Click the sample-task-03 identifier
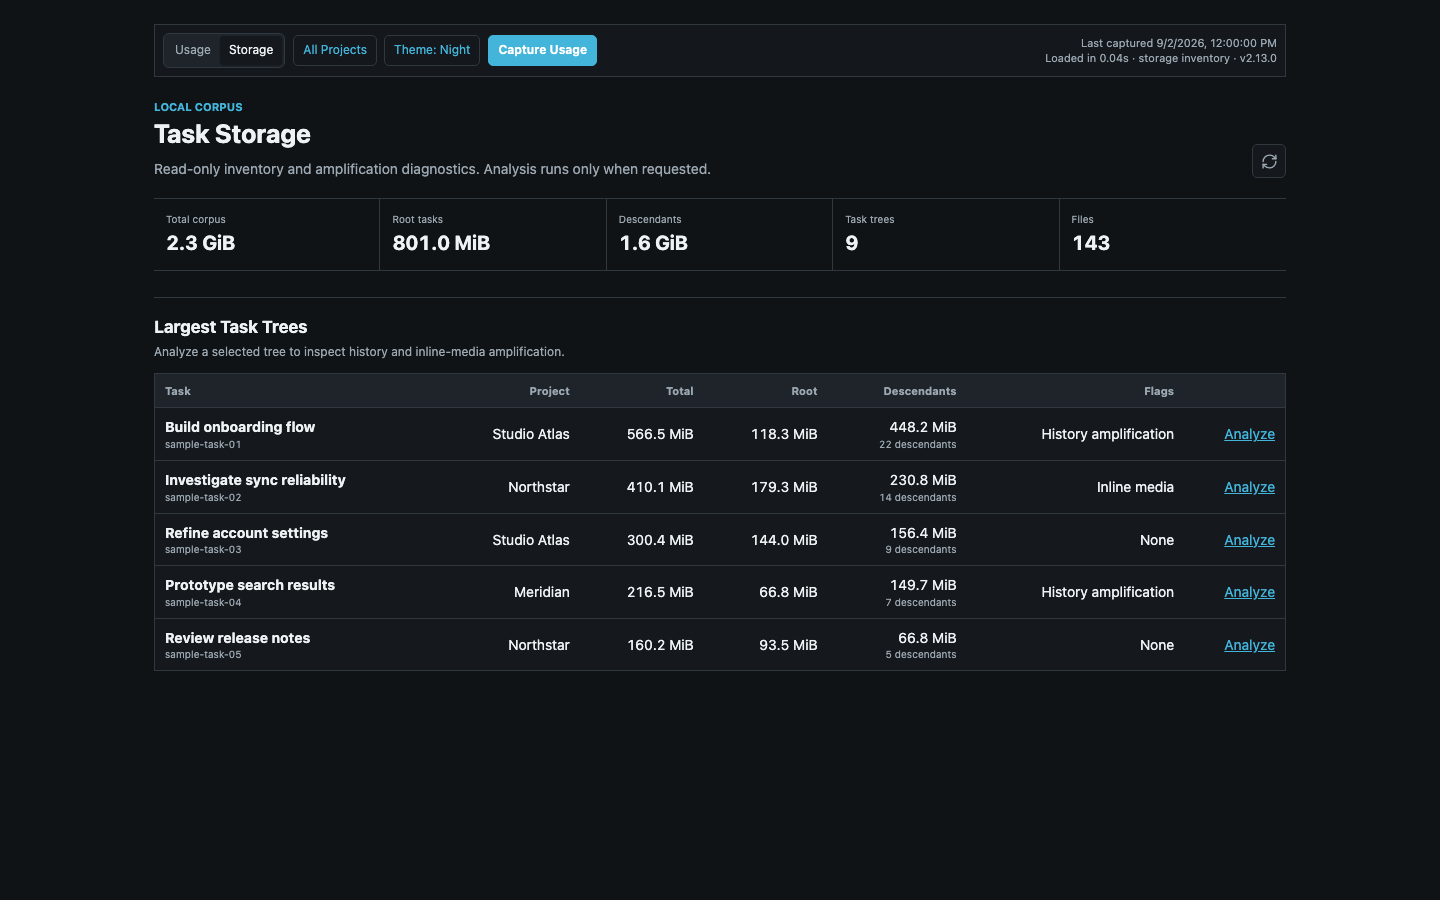This screenshot has width=1440, height=900. [203, 550]
